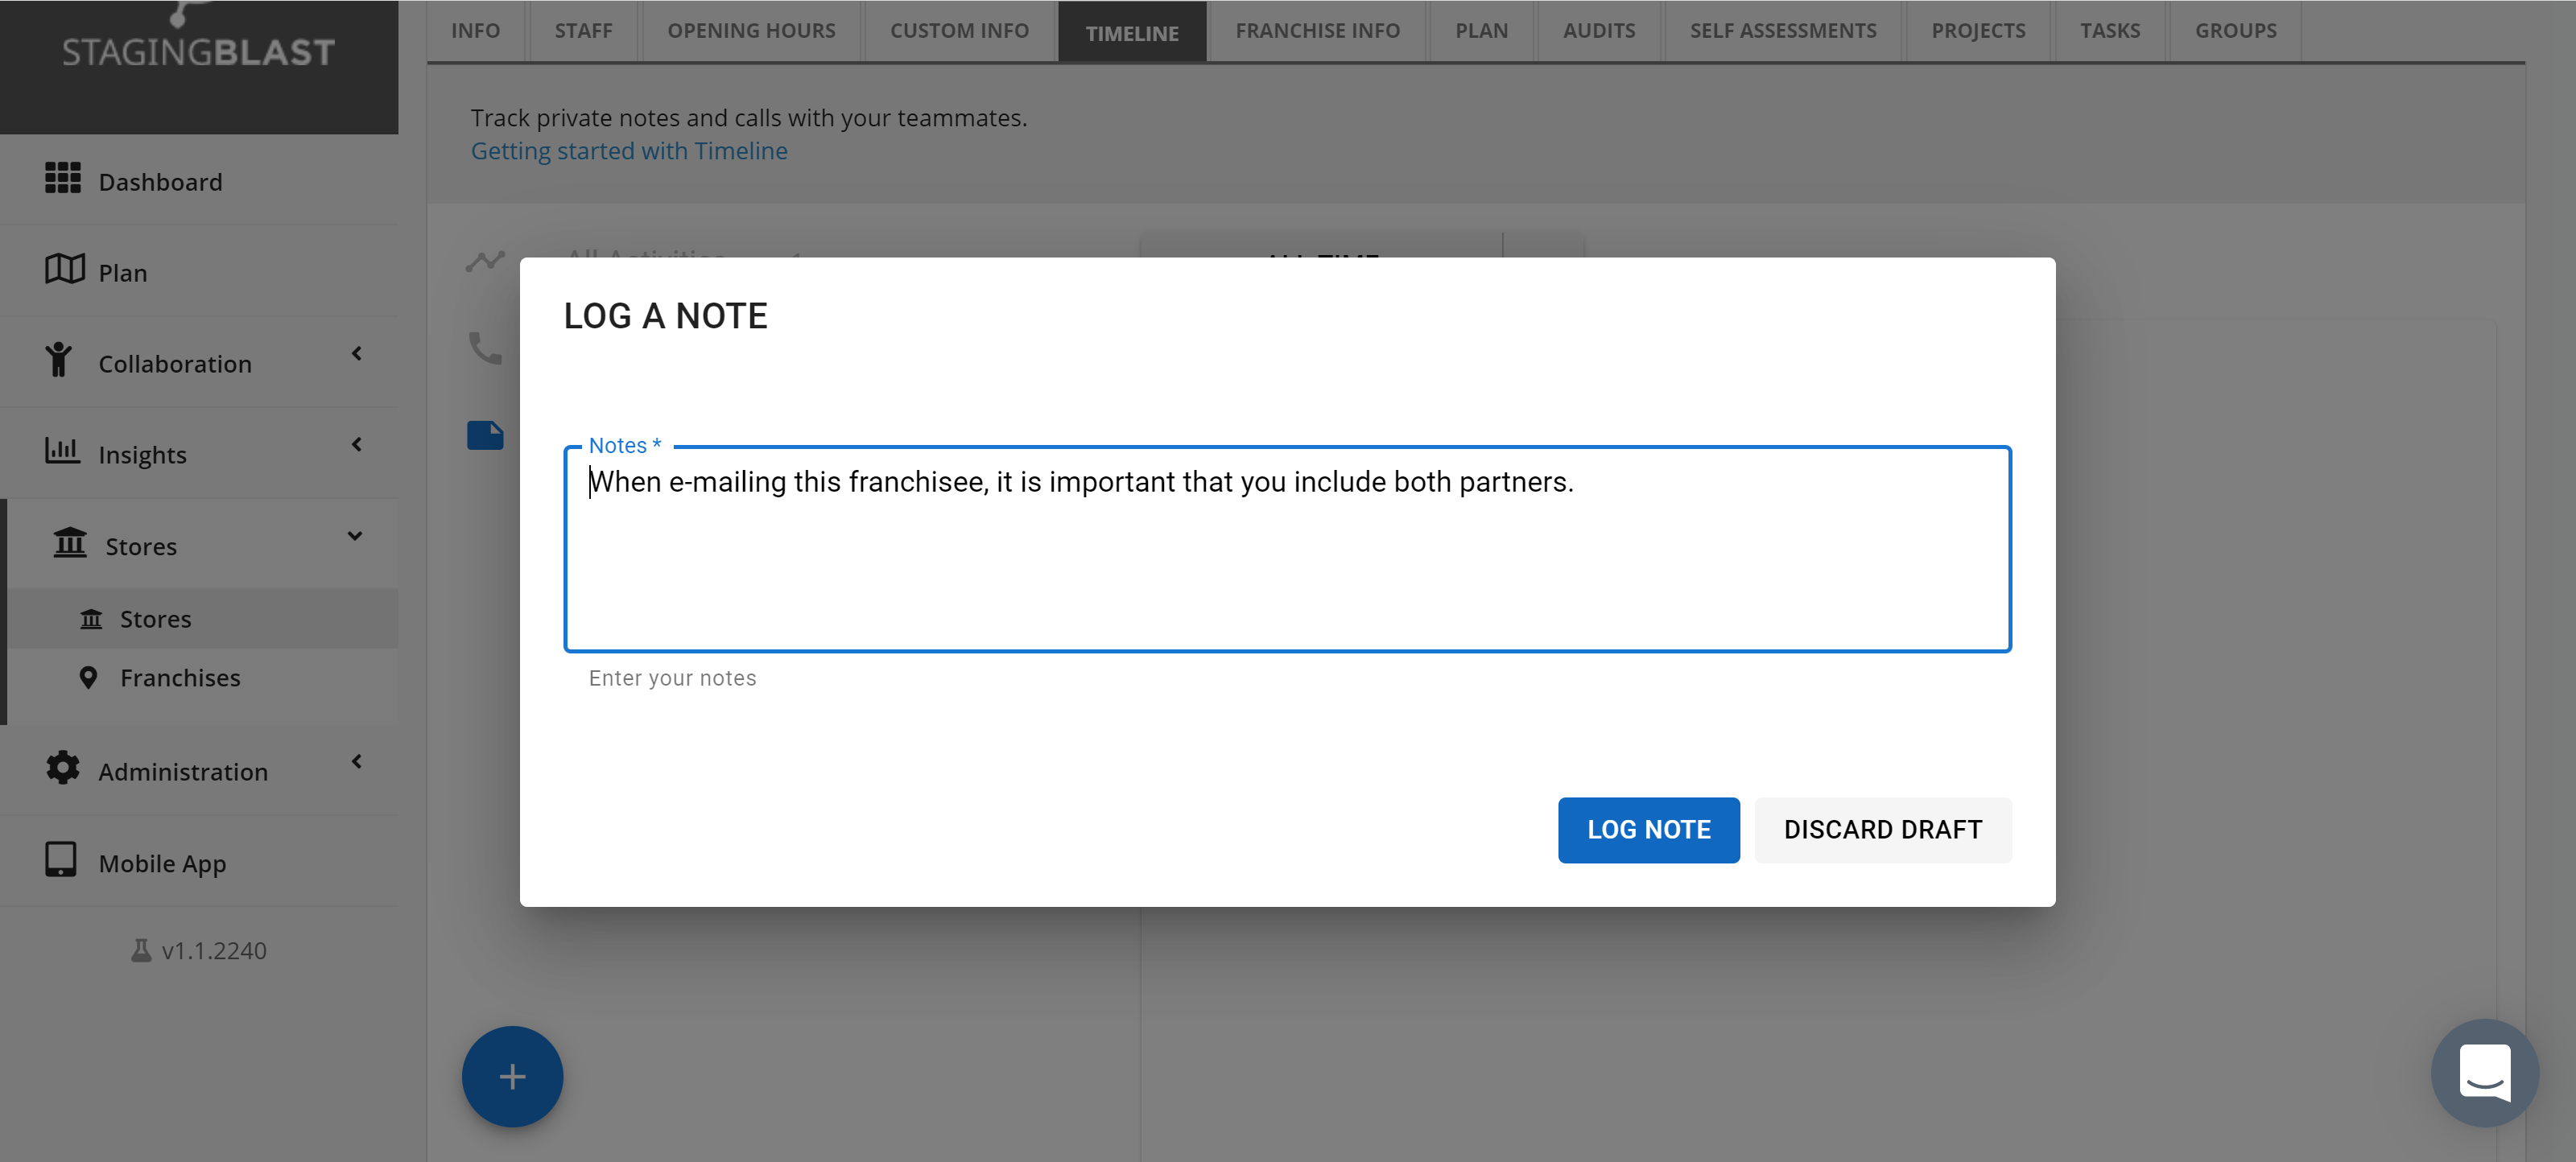
Task: Click the Discard Draft button
Action: pyautogui.click(x=1882, y=830)
